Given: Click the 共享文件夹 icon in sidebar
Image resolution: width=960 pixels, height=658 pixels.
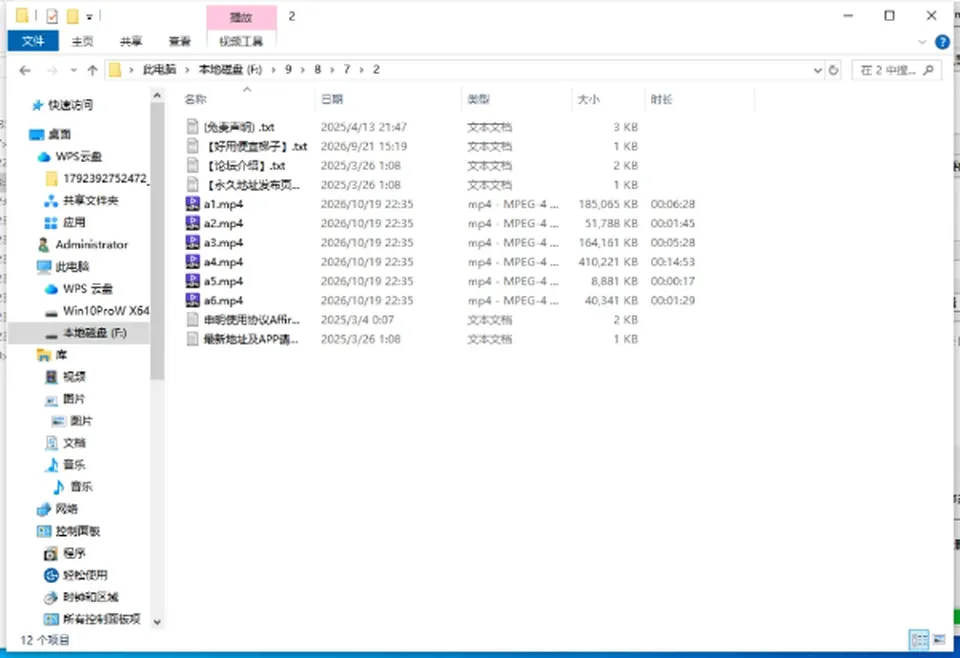Looking at the screenshot, I should [x=51, y=201].
